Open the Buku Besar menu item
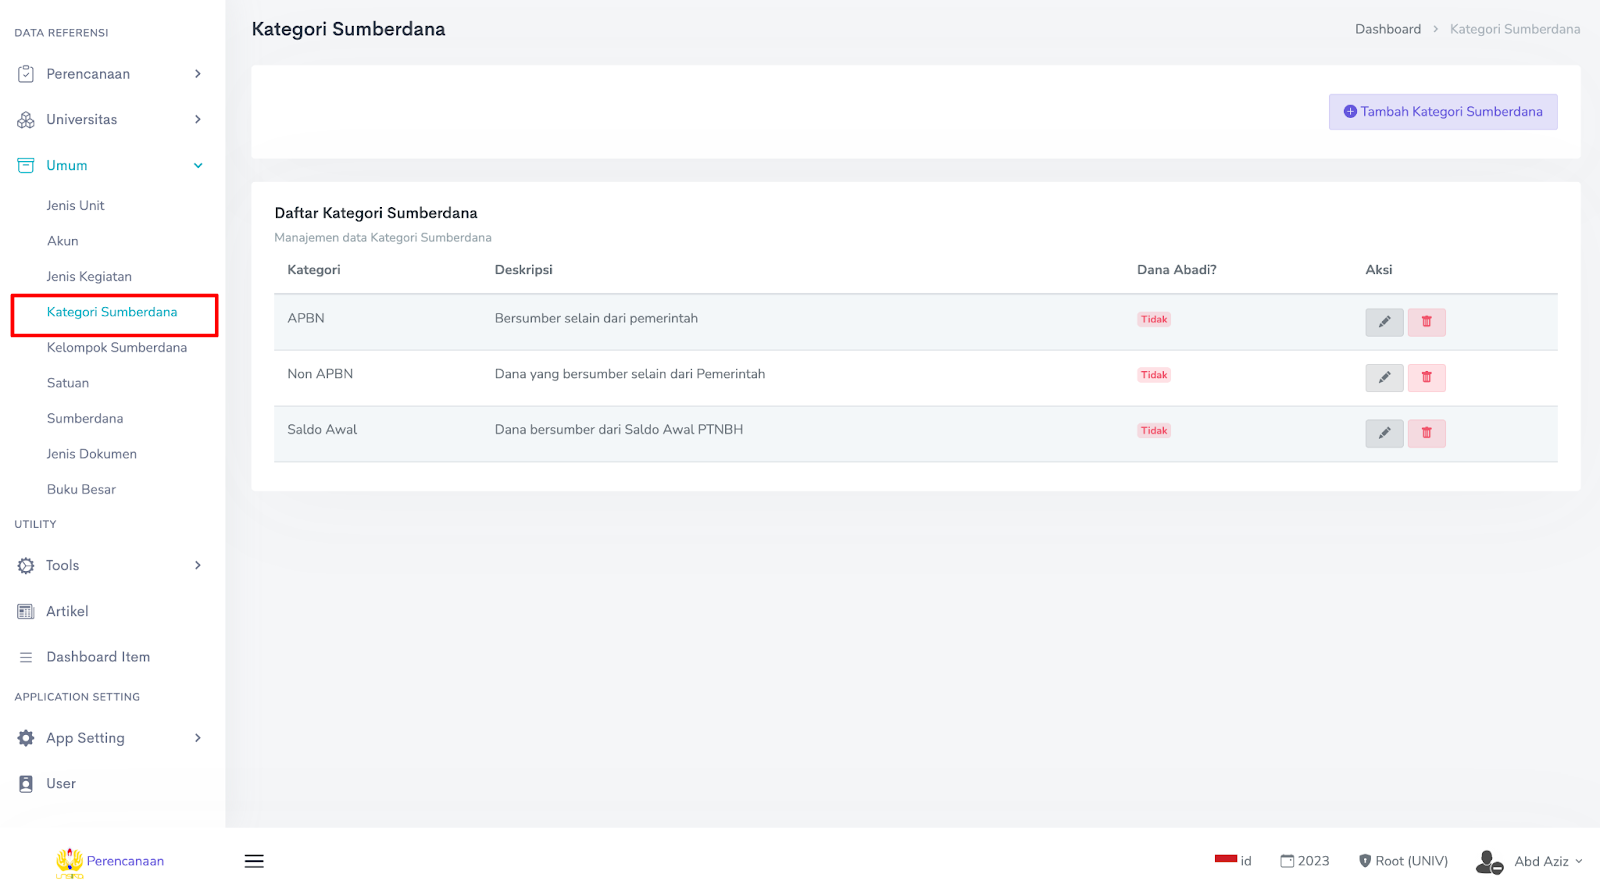Image resolution: width=1600 pixels, height=892 pixels. [81, 490]
